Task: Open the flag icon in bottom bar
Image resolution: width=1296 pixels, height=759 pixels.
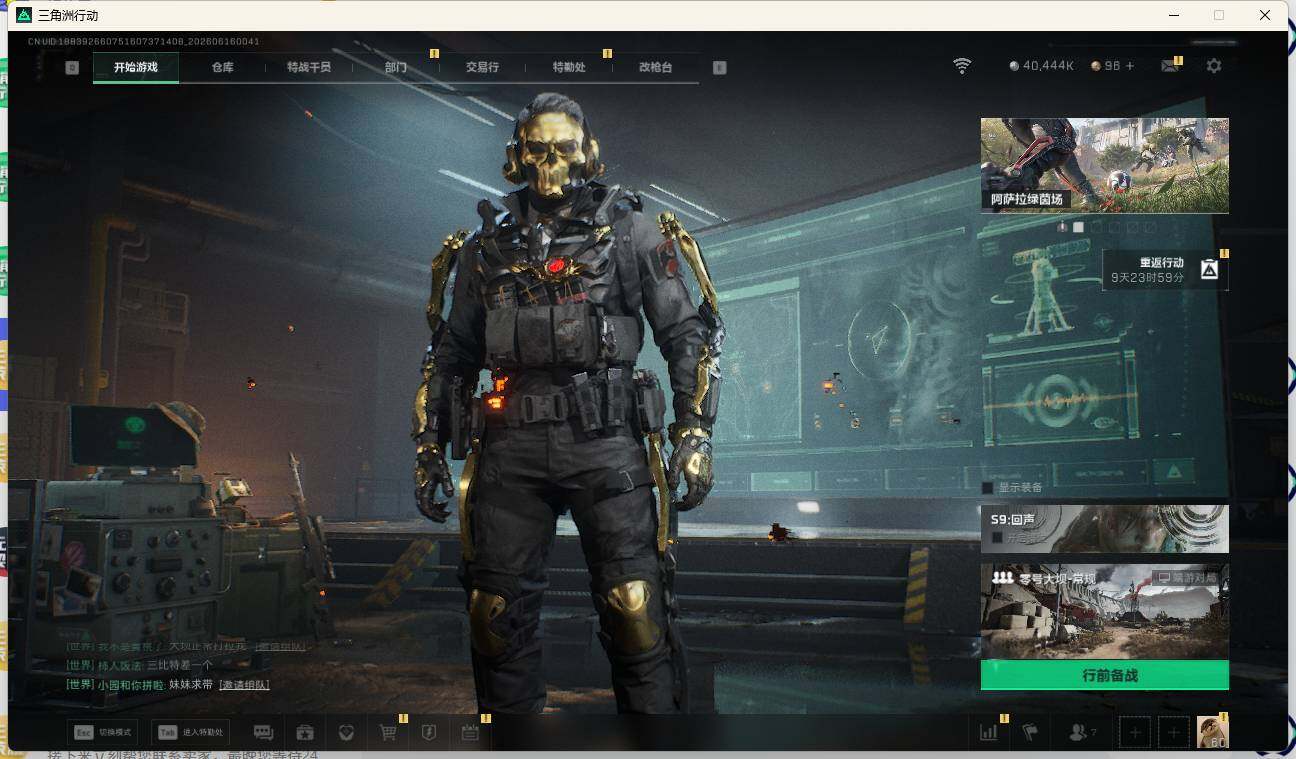Action: pos(1030,733)
